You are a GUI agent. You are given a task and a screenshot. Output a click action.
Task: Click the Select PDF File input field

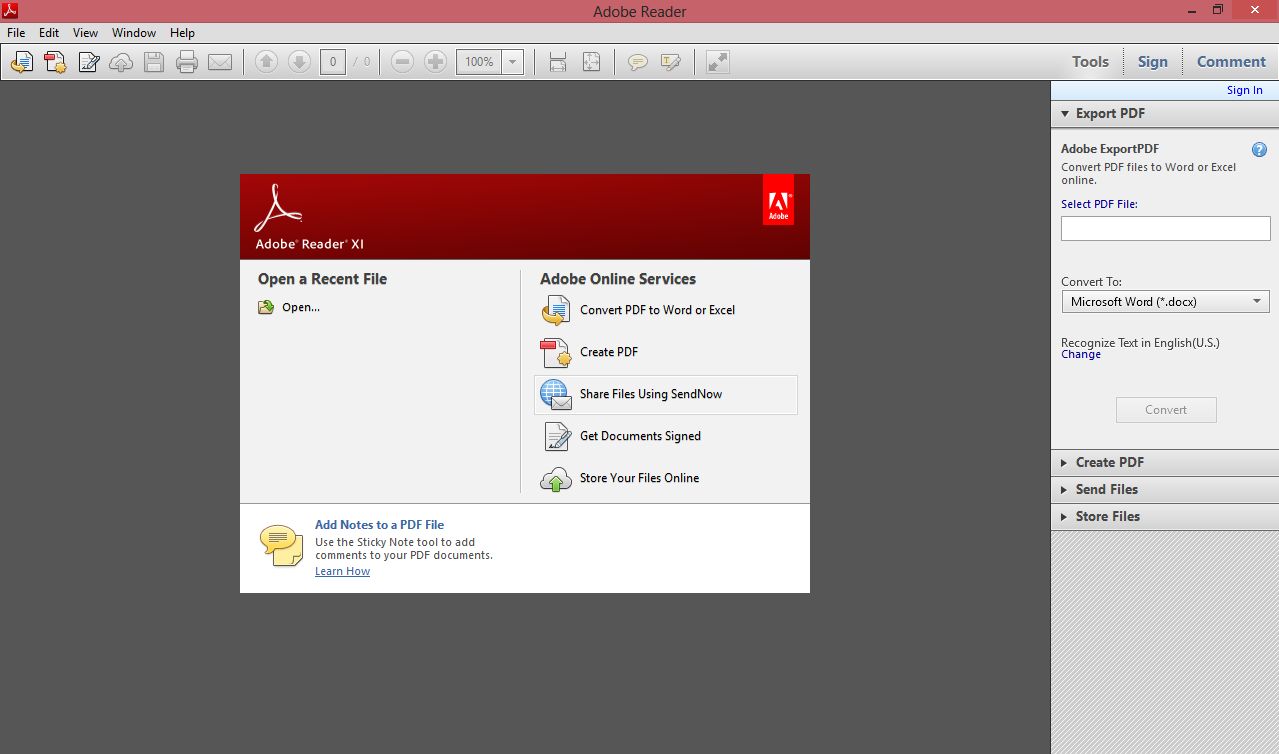point(1166,228)
